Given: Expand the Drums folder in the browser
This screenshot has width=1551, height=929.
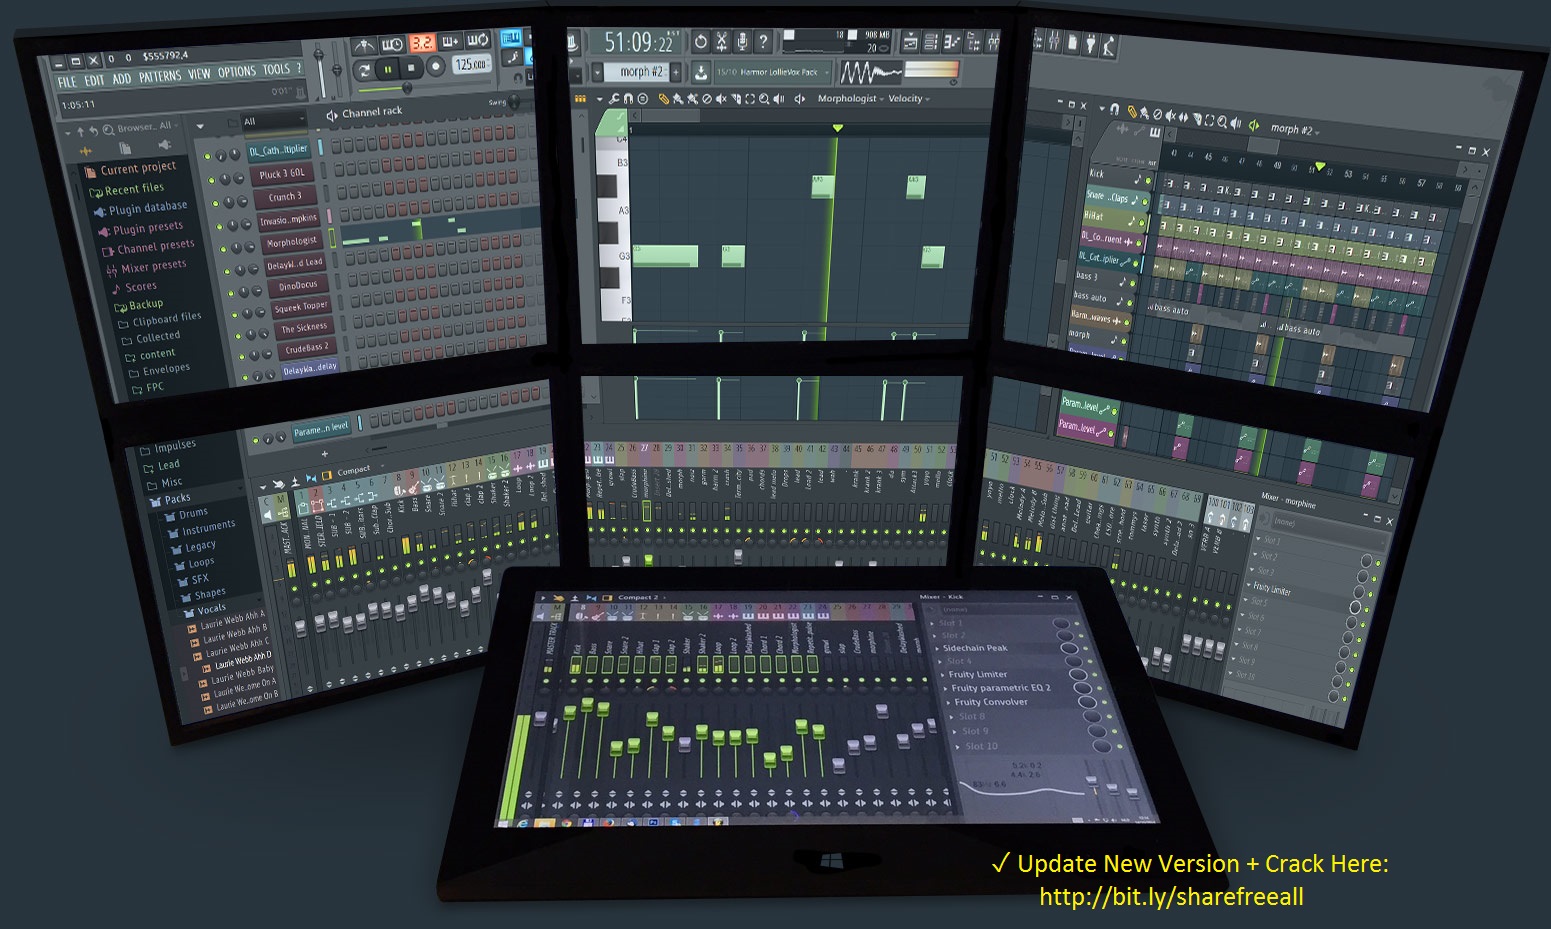Looking at the screenshot, I should 186,513.
